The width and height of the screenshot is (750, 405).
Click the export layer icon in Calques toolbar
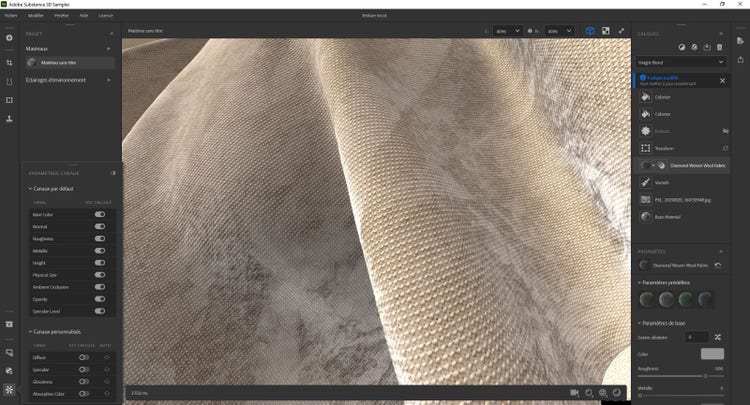pos(707,47)
